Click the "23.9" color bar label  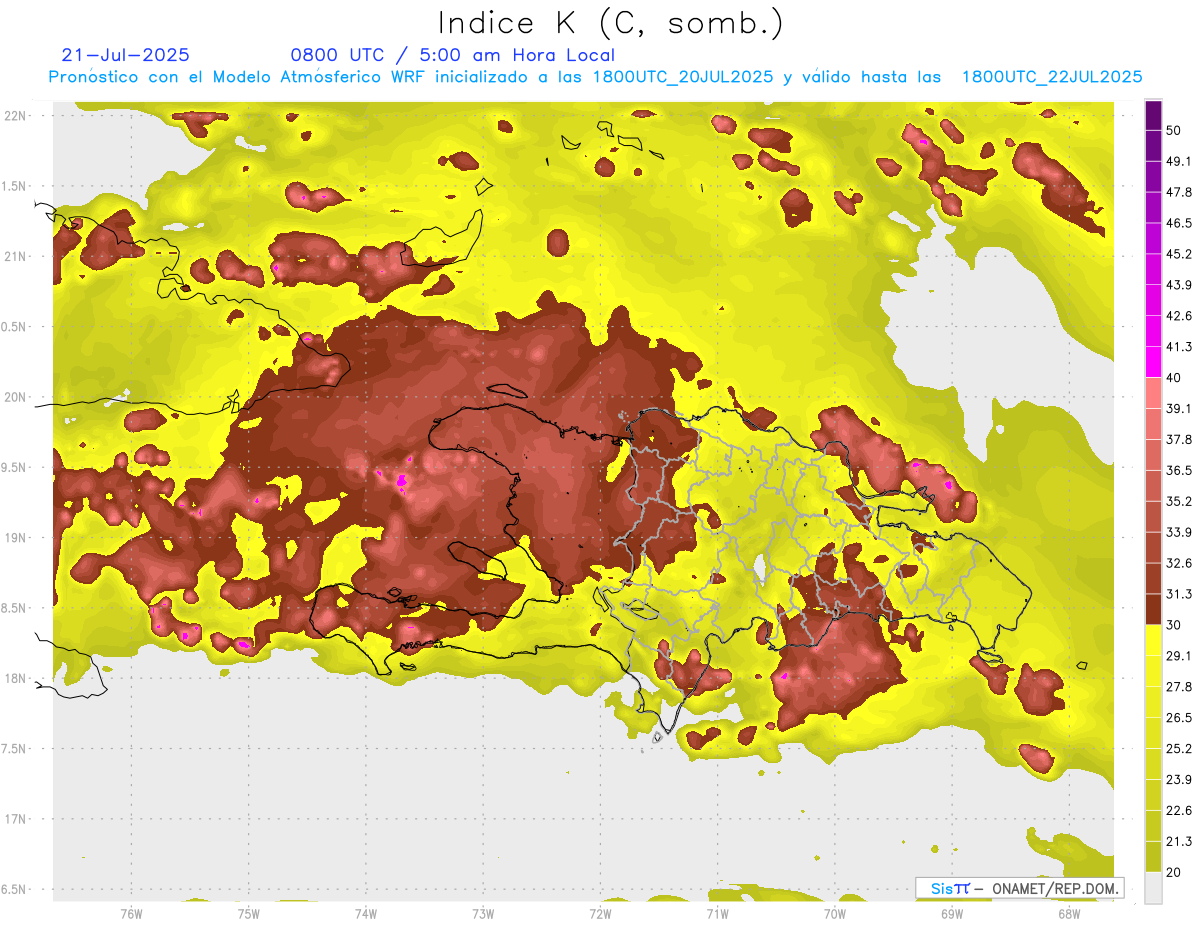(1179, 780)
